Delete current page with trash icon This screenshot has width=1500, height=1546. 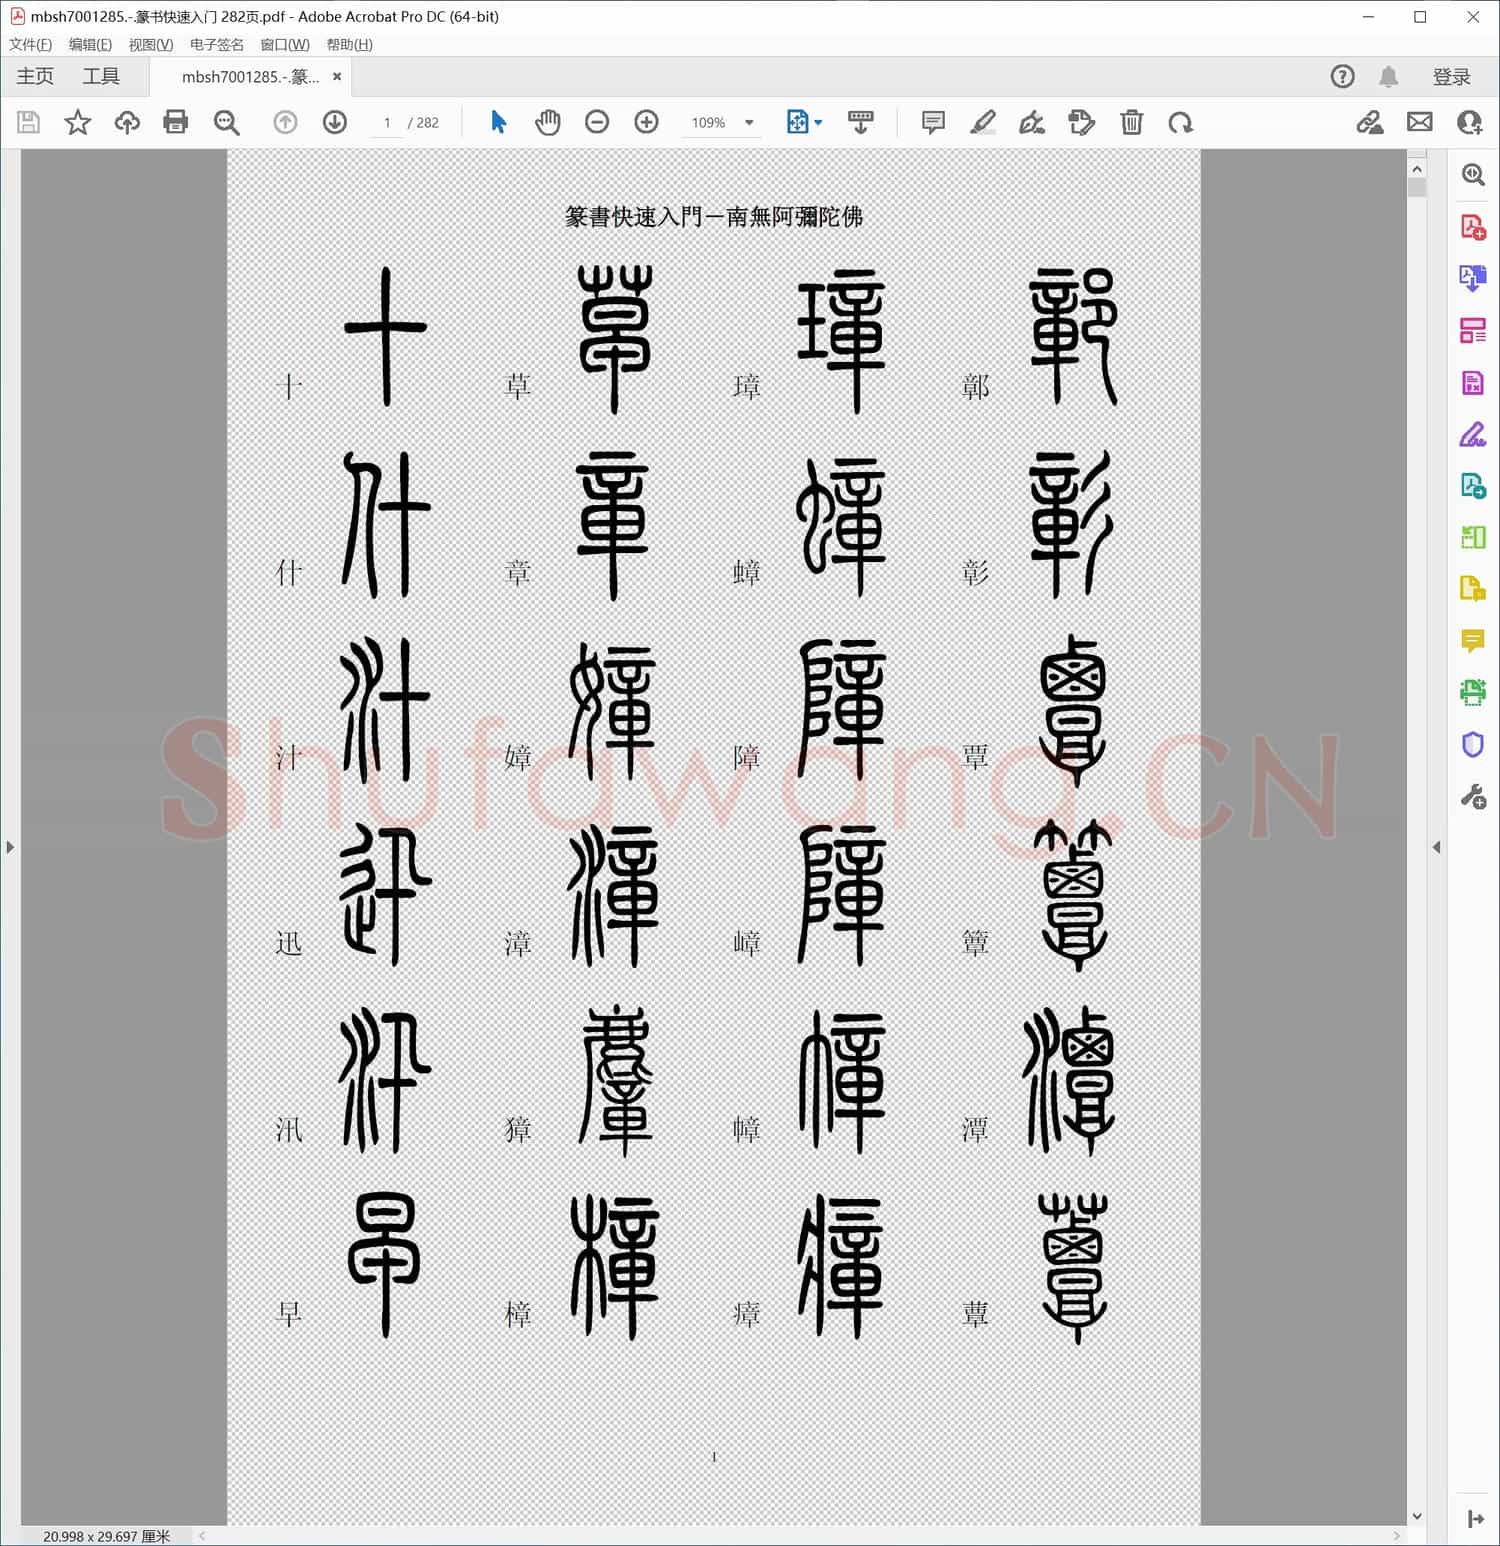[x=1131, y=122]
